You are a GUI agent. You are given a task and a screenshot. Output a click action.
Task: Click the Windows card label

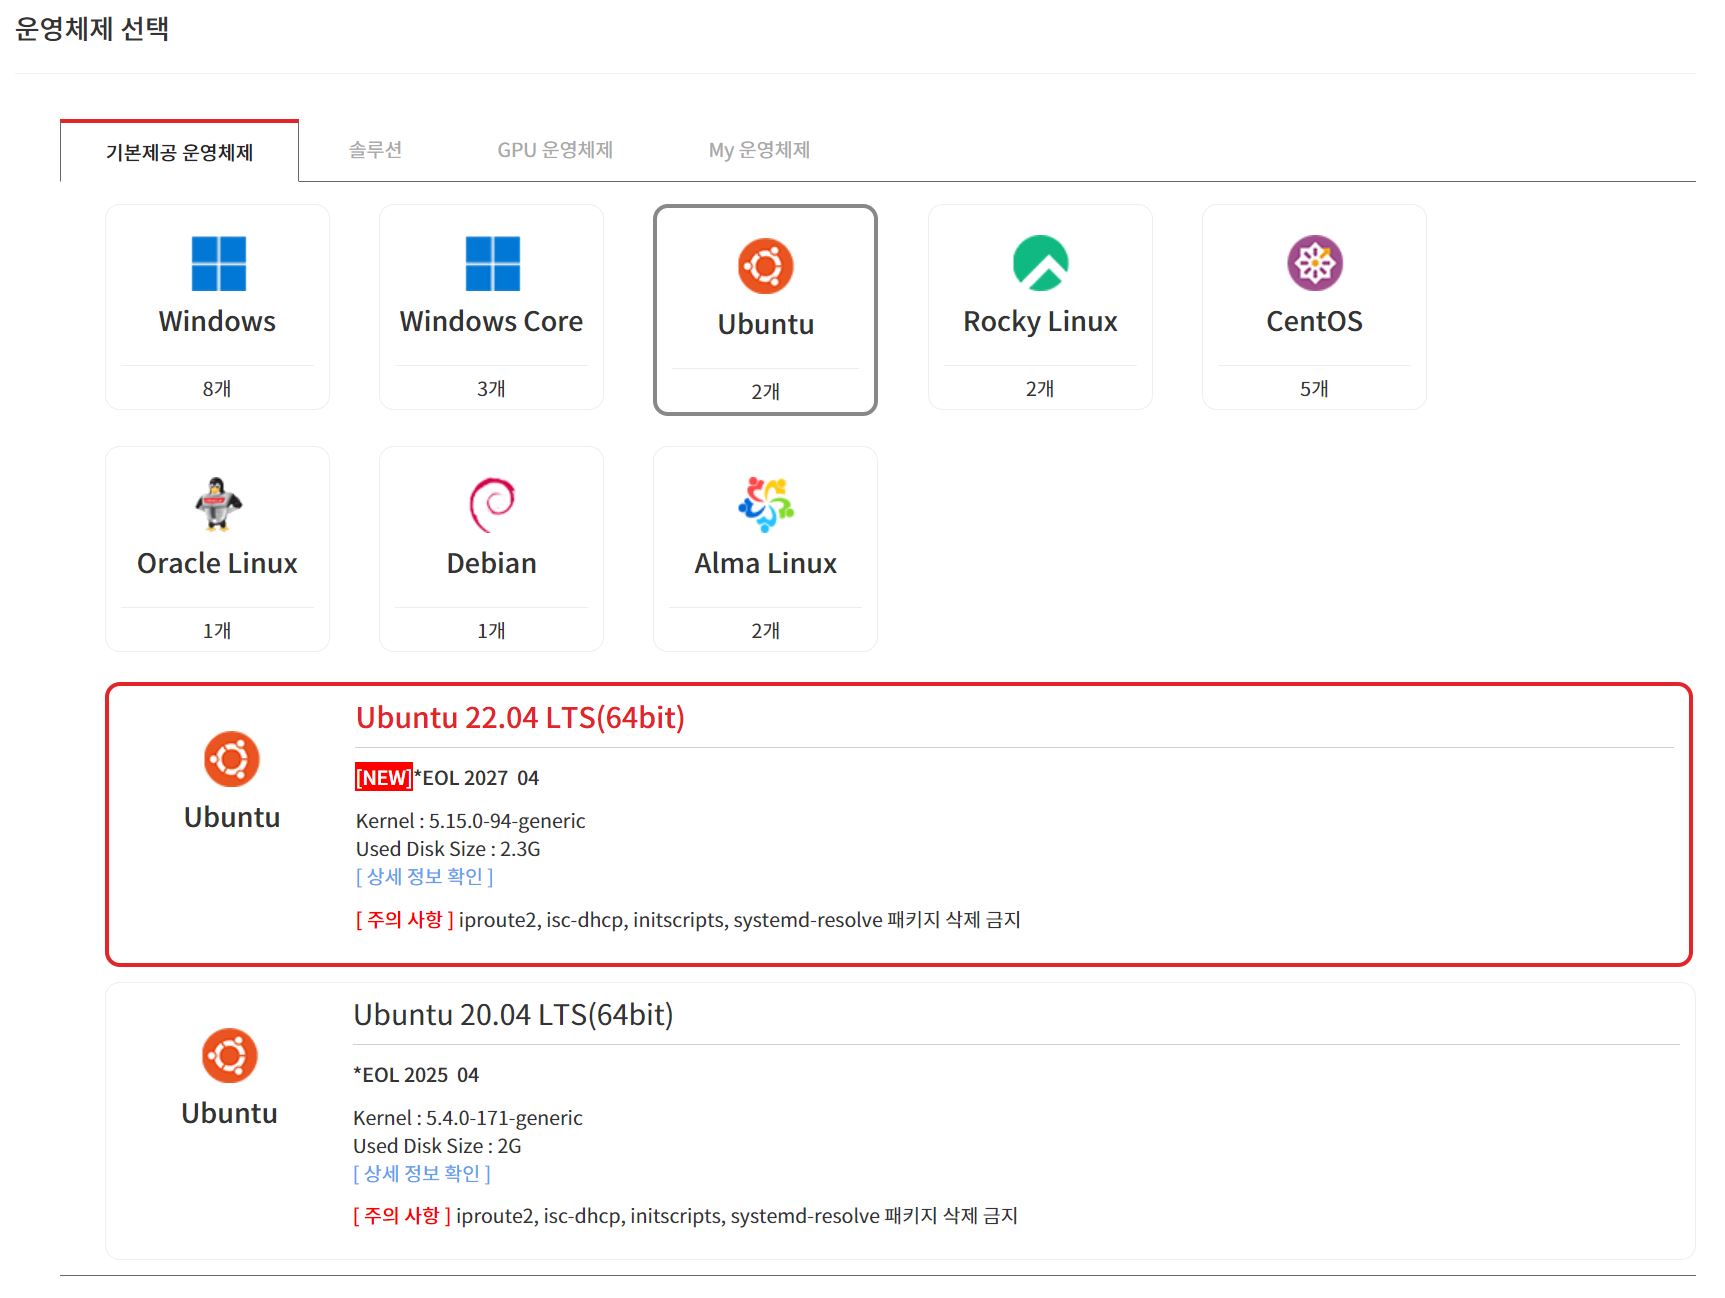pyautogui.click(x=217, y=321)
